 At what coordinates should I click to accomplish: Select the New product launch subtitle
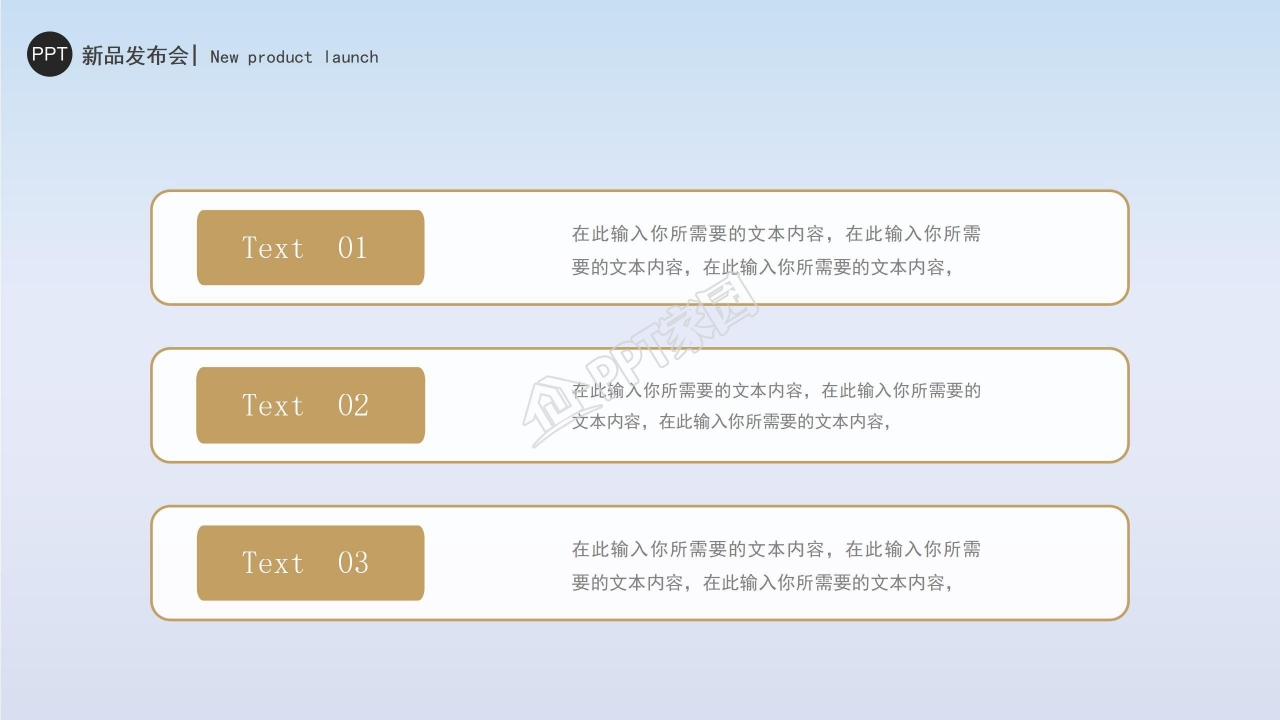pyautogui.click(x=294, y=57)
